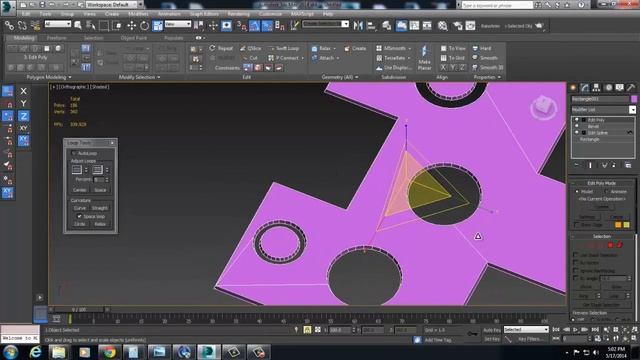Image resolution: width=640 pixels, height=360 pixels.
Task: Click the Circle button in Loop Tools
Action: tap(80, 224)
